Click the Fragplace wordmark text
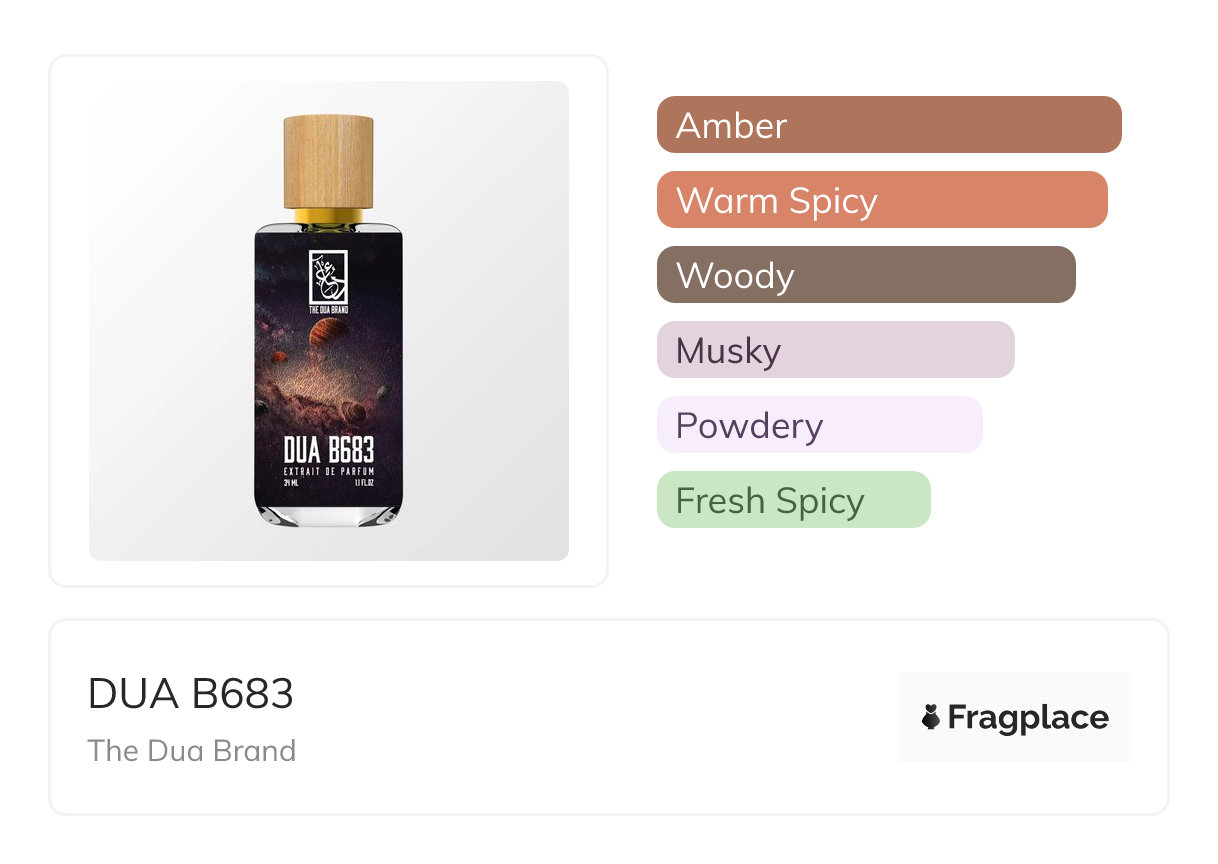This screenshot has width=1218, height=864. (1028, 717)
